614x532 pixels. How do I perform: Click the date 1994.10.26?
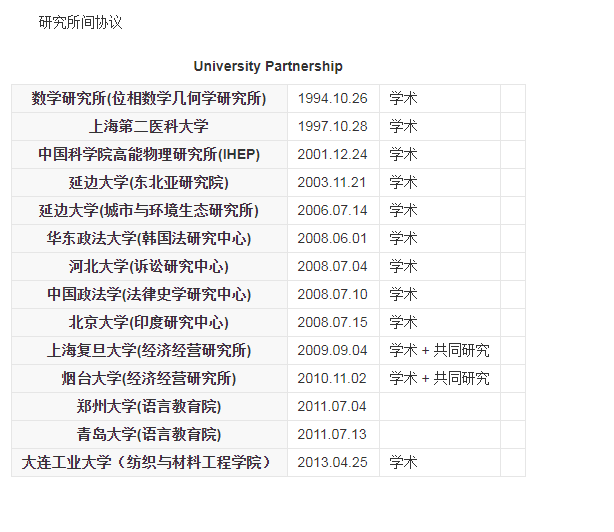(x=332, y=98)
